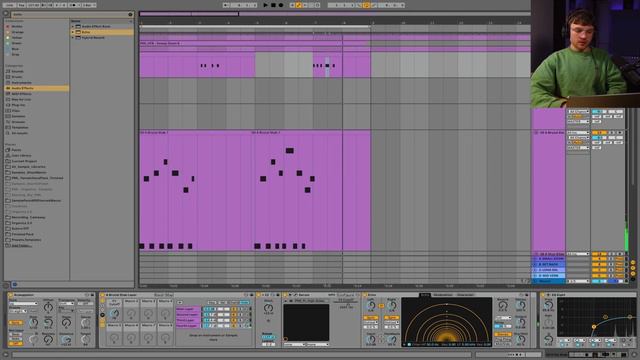
Task: Solo the Bruise Stab track
Action: pos(612,133)
